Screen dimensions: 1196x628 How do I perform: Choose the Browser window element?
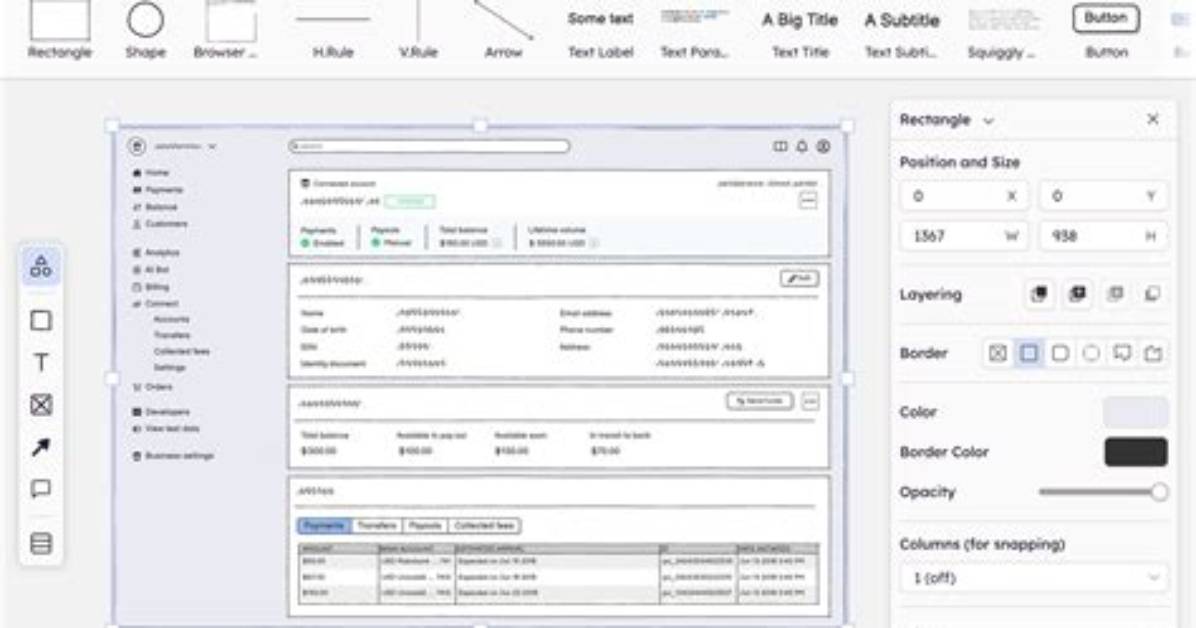[227, 31]
